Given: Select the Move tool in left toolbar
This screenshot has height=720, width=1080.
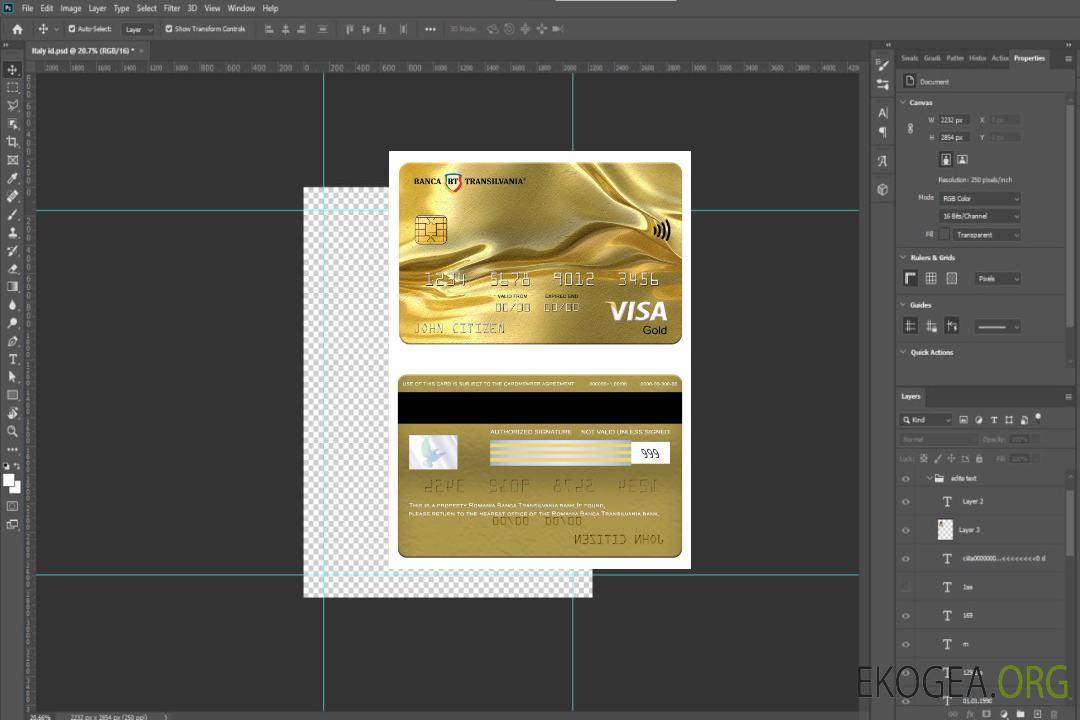Looking at the screenshot, I should [x=12, y=70].
